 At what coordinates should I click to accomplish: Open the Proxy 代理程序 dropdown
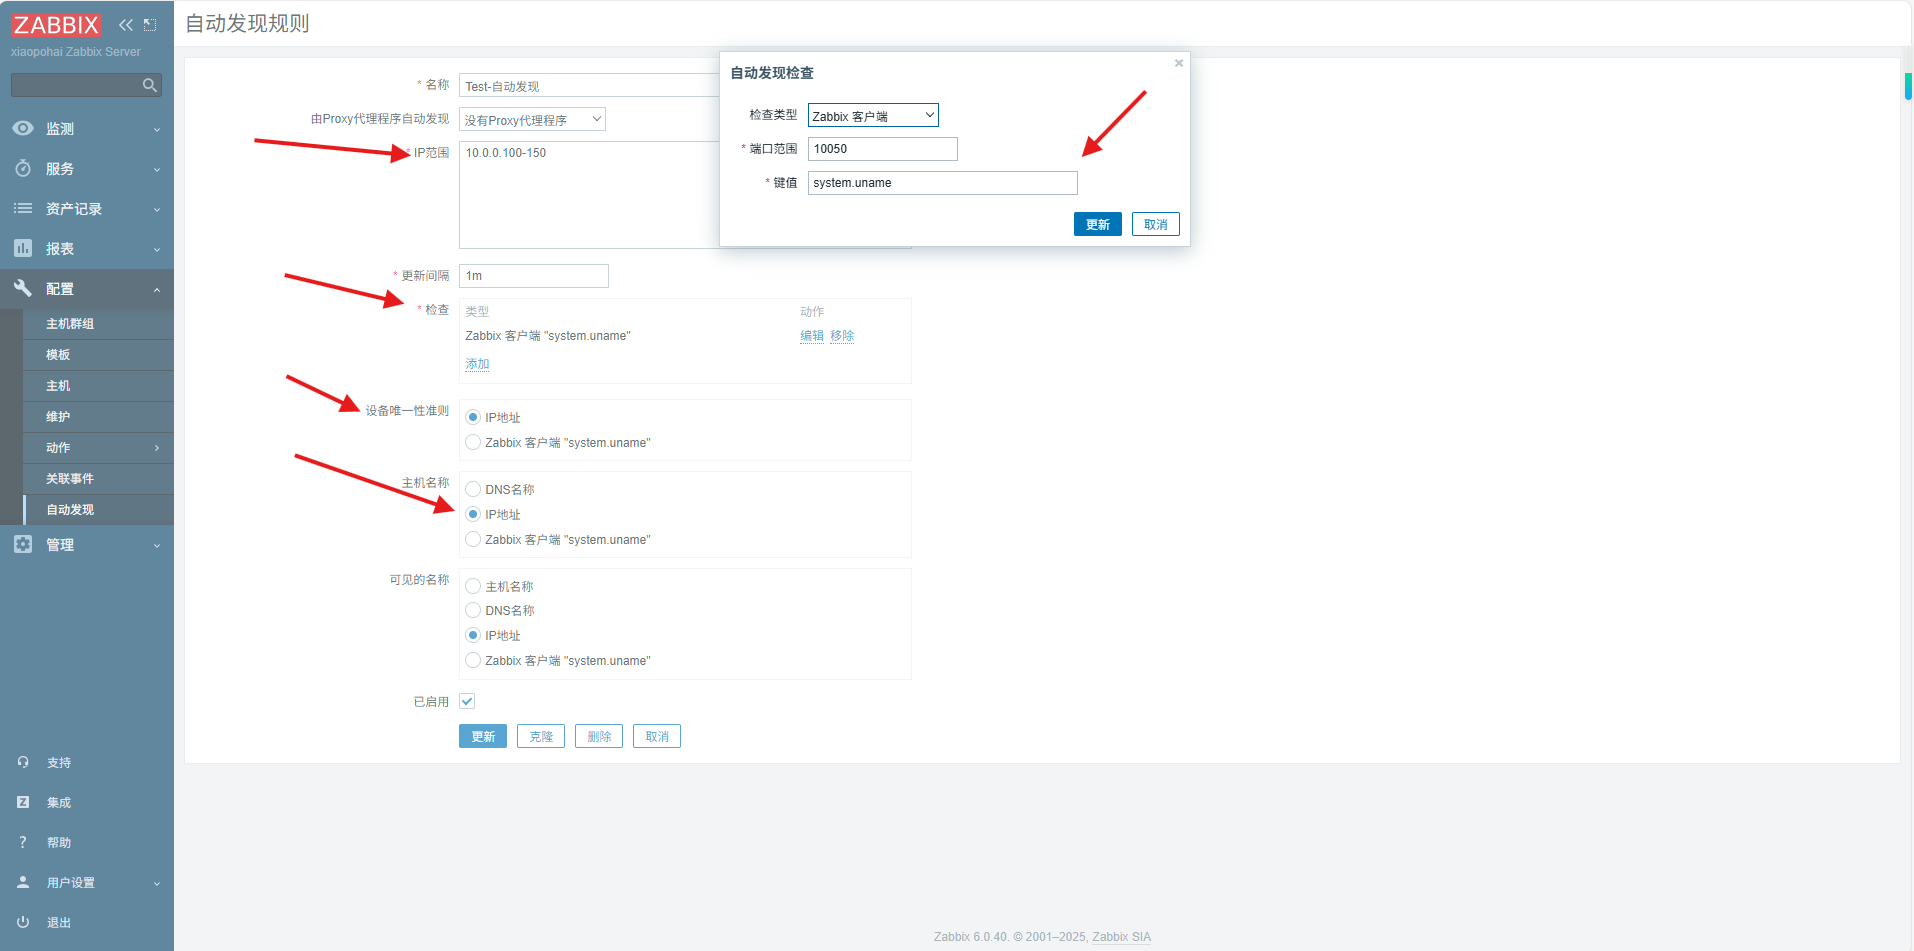click(532, 118)
